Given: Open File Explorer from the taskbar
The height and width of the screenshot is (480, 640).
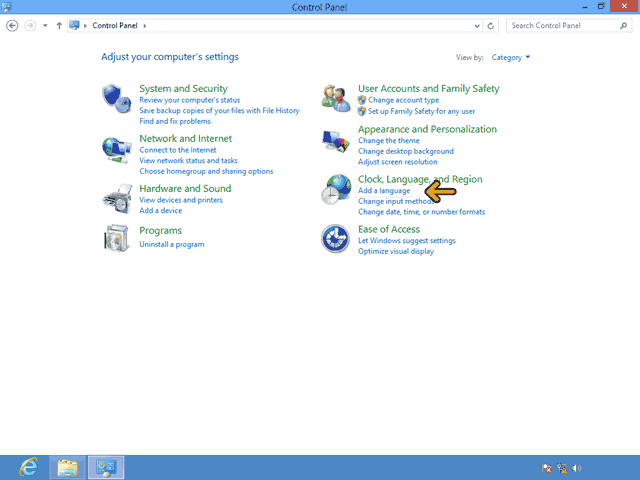Looking at the screenshot, I should [x=67, y=468].
